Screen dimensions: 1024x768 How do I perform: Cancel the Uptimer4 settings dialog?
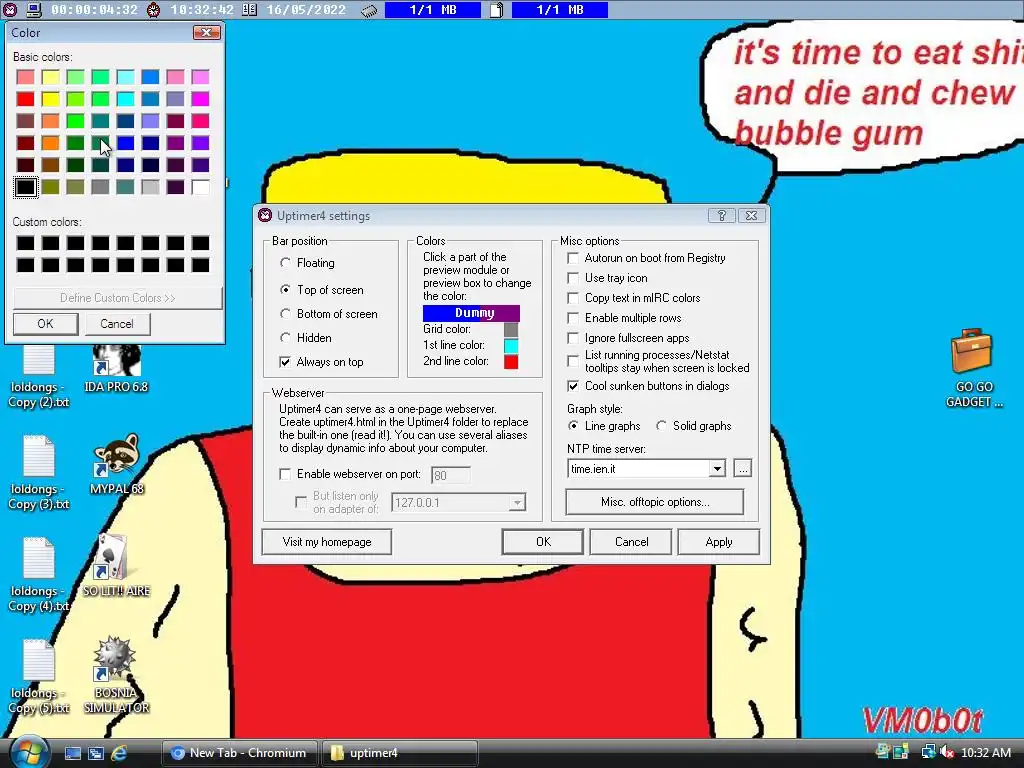click(631, 541)
